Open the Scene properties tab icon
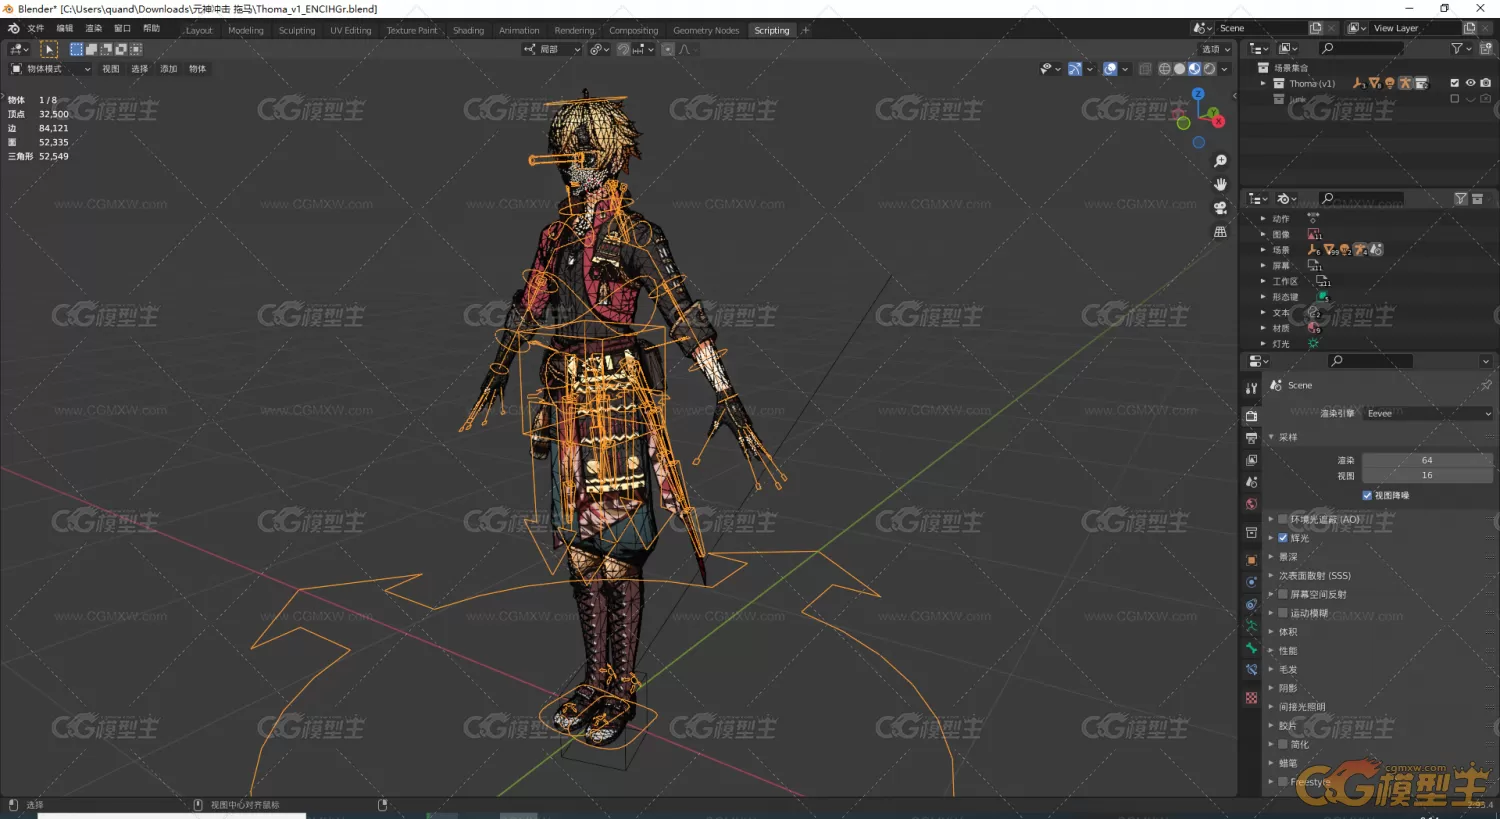 click(1251, 482)
